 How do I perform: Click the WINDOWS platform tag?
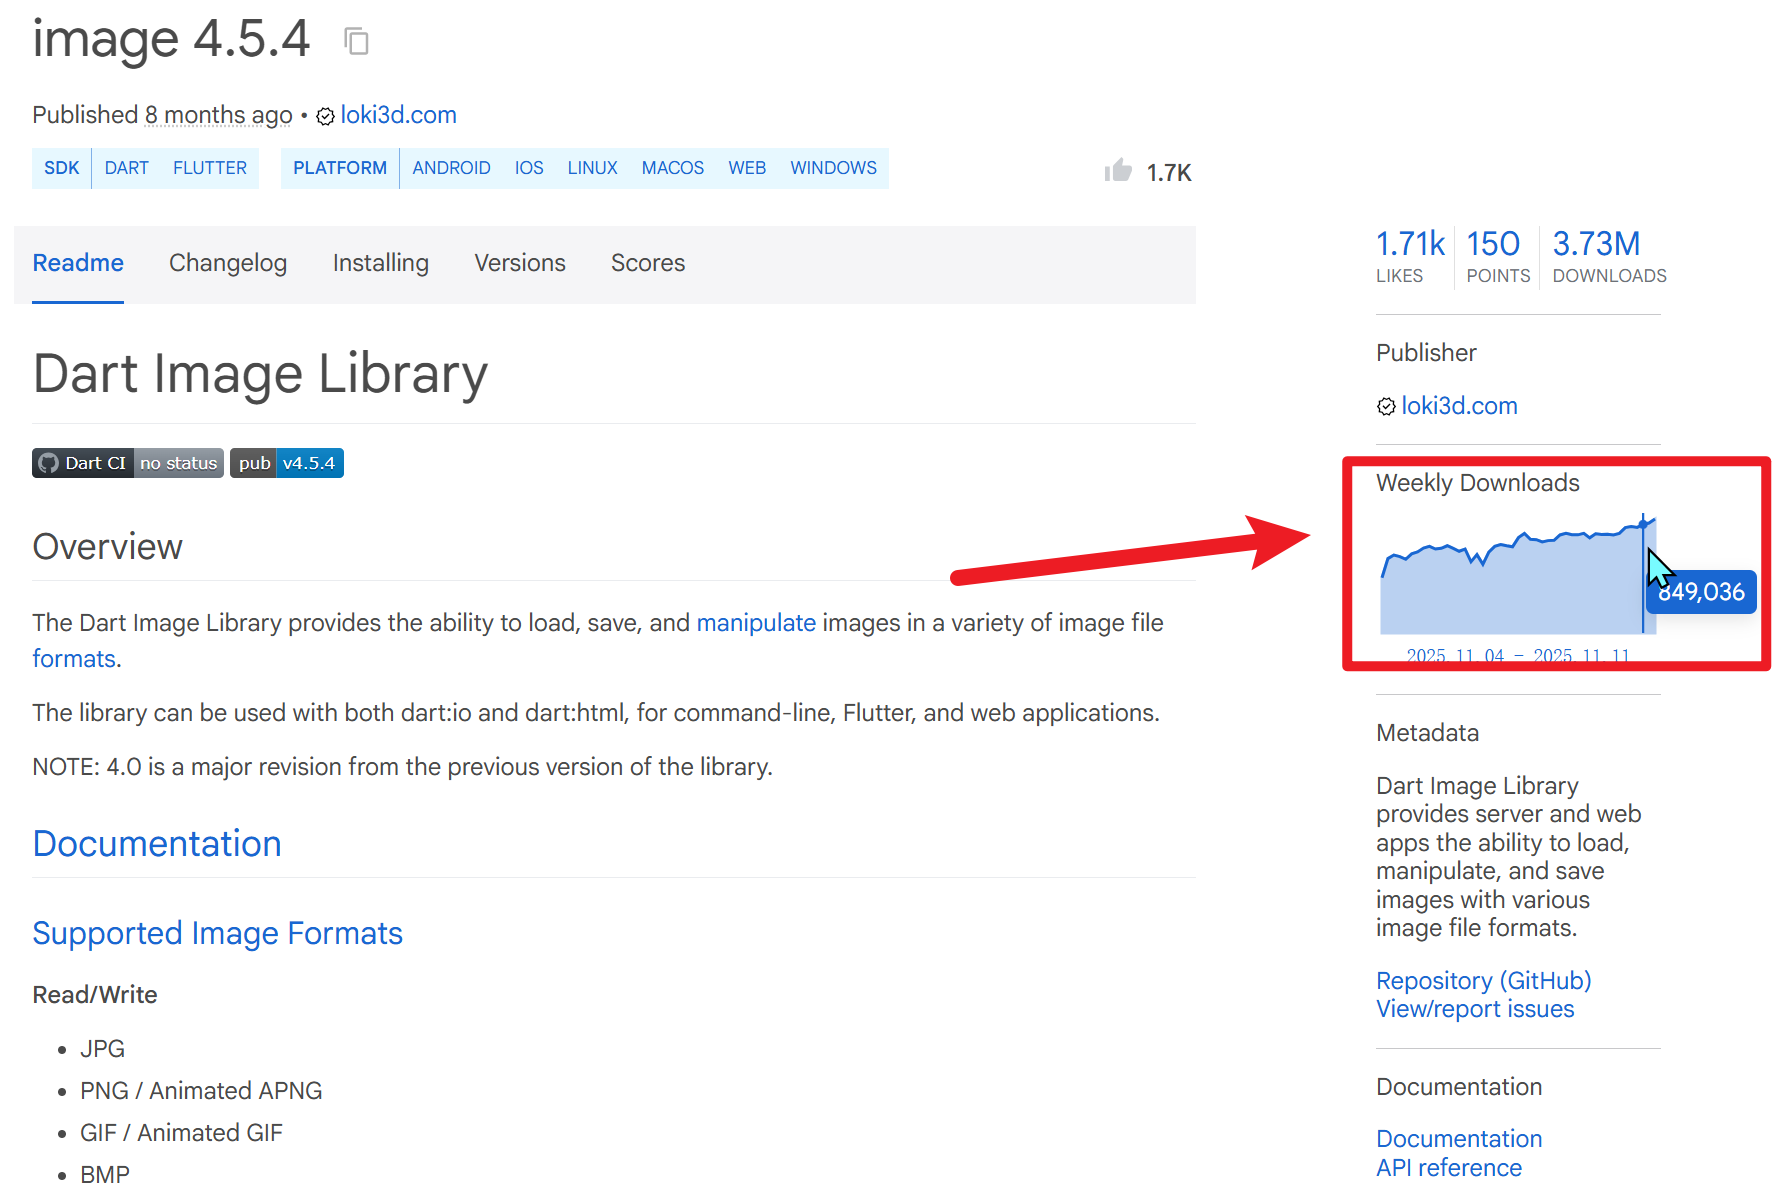(x=833, y=168)
